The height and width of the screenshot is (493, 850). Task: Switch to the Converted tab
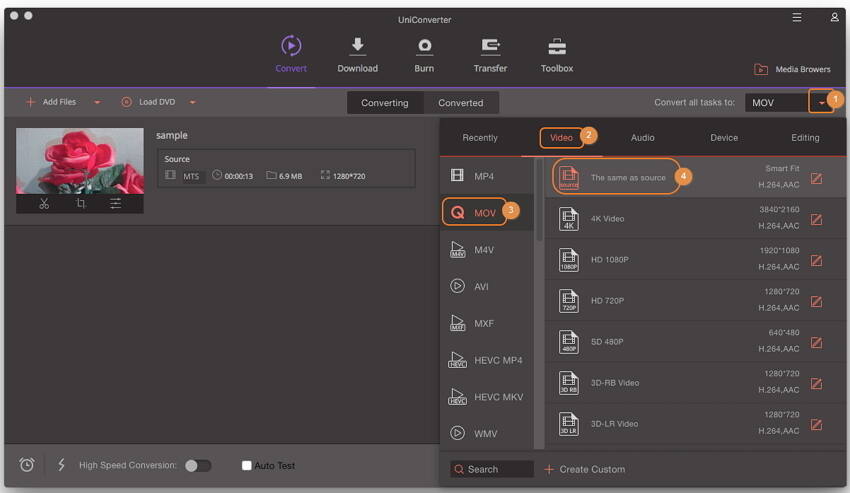click(461, 103)
